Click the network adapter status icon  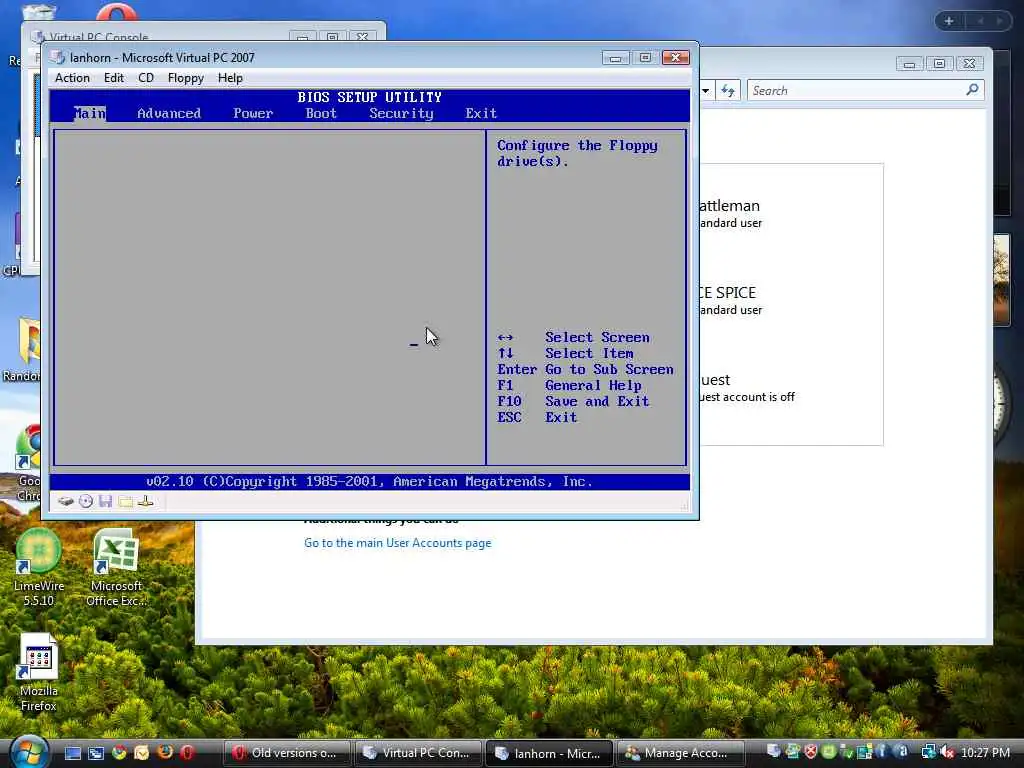click(146, 502)
